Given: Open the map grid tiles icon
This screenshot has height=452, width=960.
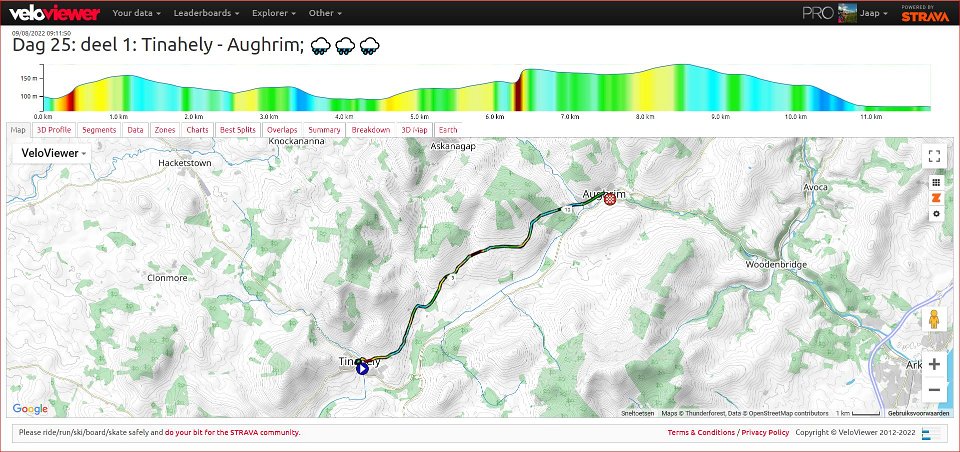Looking at the screenshot, I should click(x=935, y=183).
